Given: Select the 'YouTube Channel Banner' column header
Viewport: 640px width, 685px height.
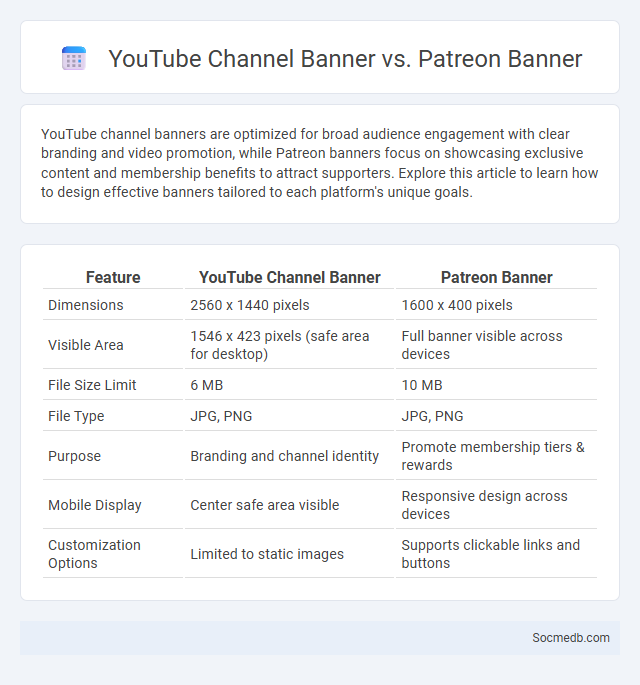Looking at the screenshot, I should (x=290, y=277).
